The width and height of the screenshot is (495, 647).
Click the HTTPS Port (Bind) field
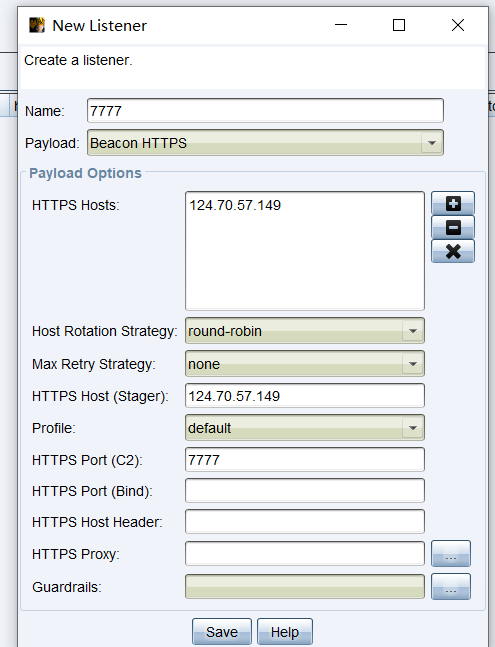click(305, 491)
